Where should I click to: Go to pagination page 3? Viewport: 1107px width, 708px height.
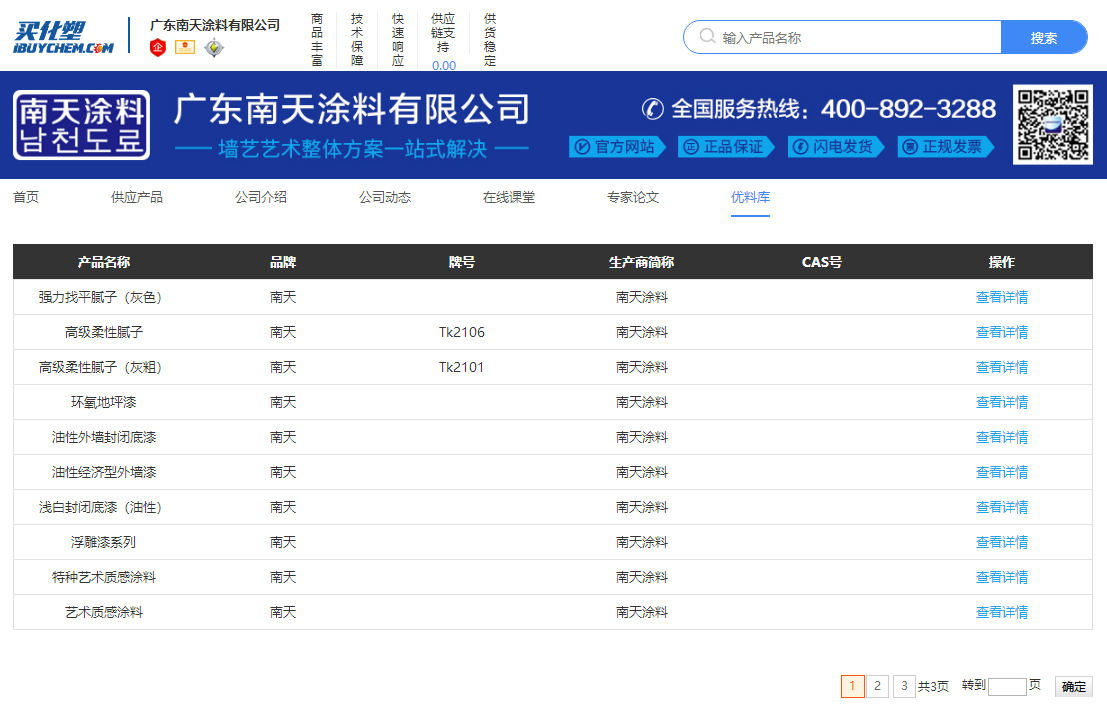tap(904, 686)
